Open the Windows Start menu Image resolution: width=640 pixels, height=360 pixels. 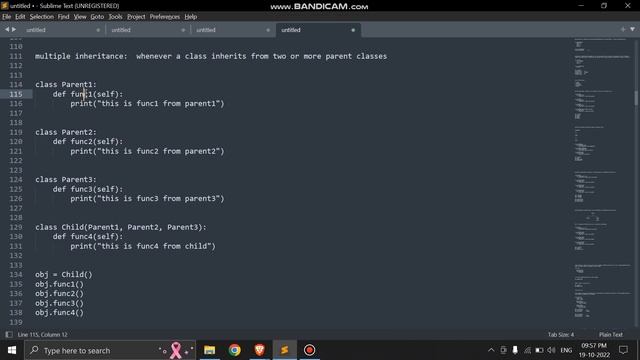pyautogui.click(x=12, y=350)
